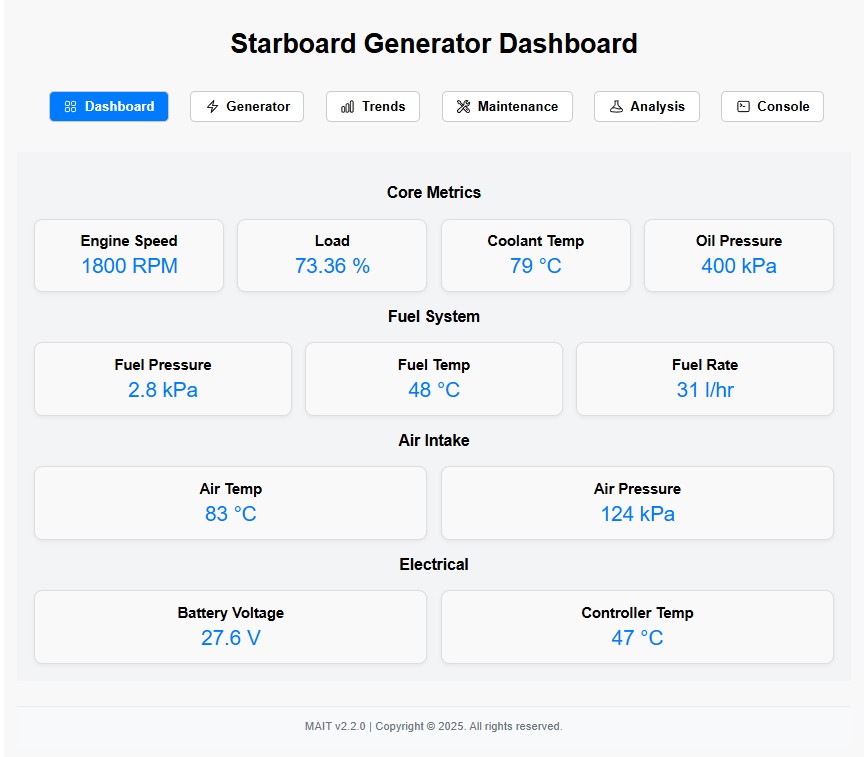The image size is (867, 757).
Task: Select the Load percentage card
Action: pyautogui.click(x=332, y=255)
